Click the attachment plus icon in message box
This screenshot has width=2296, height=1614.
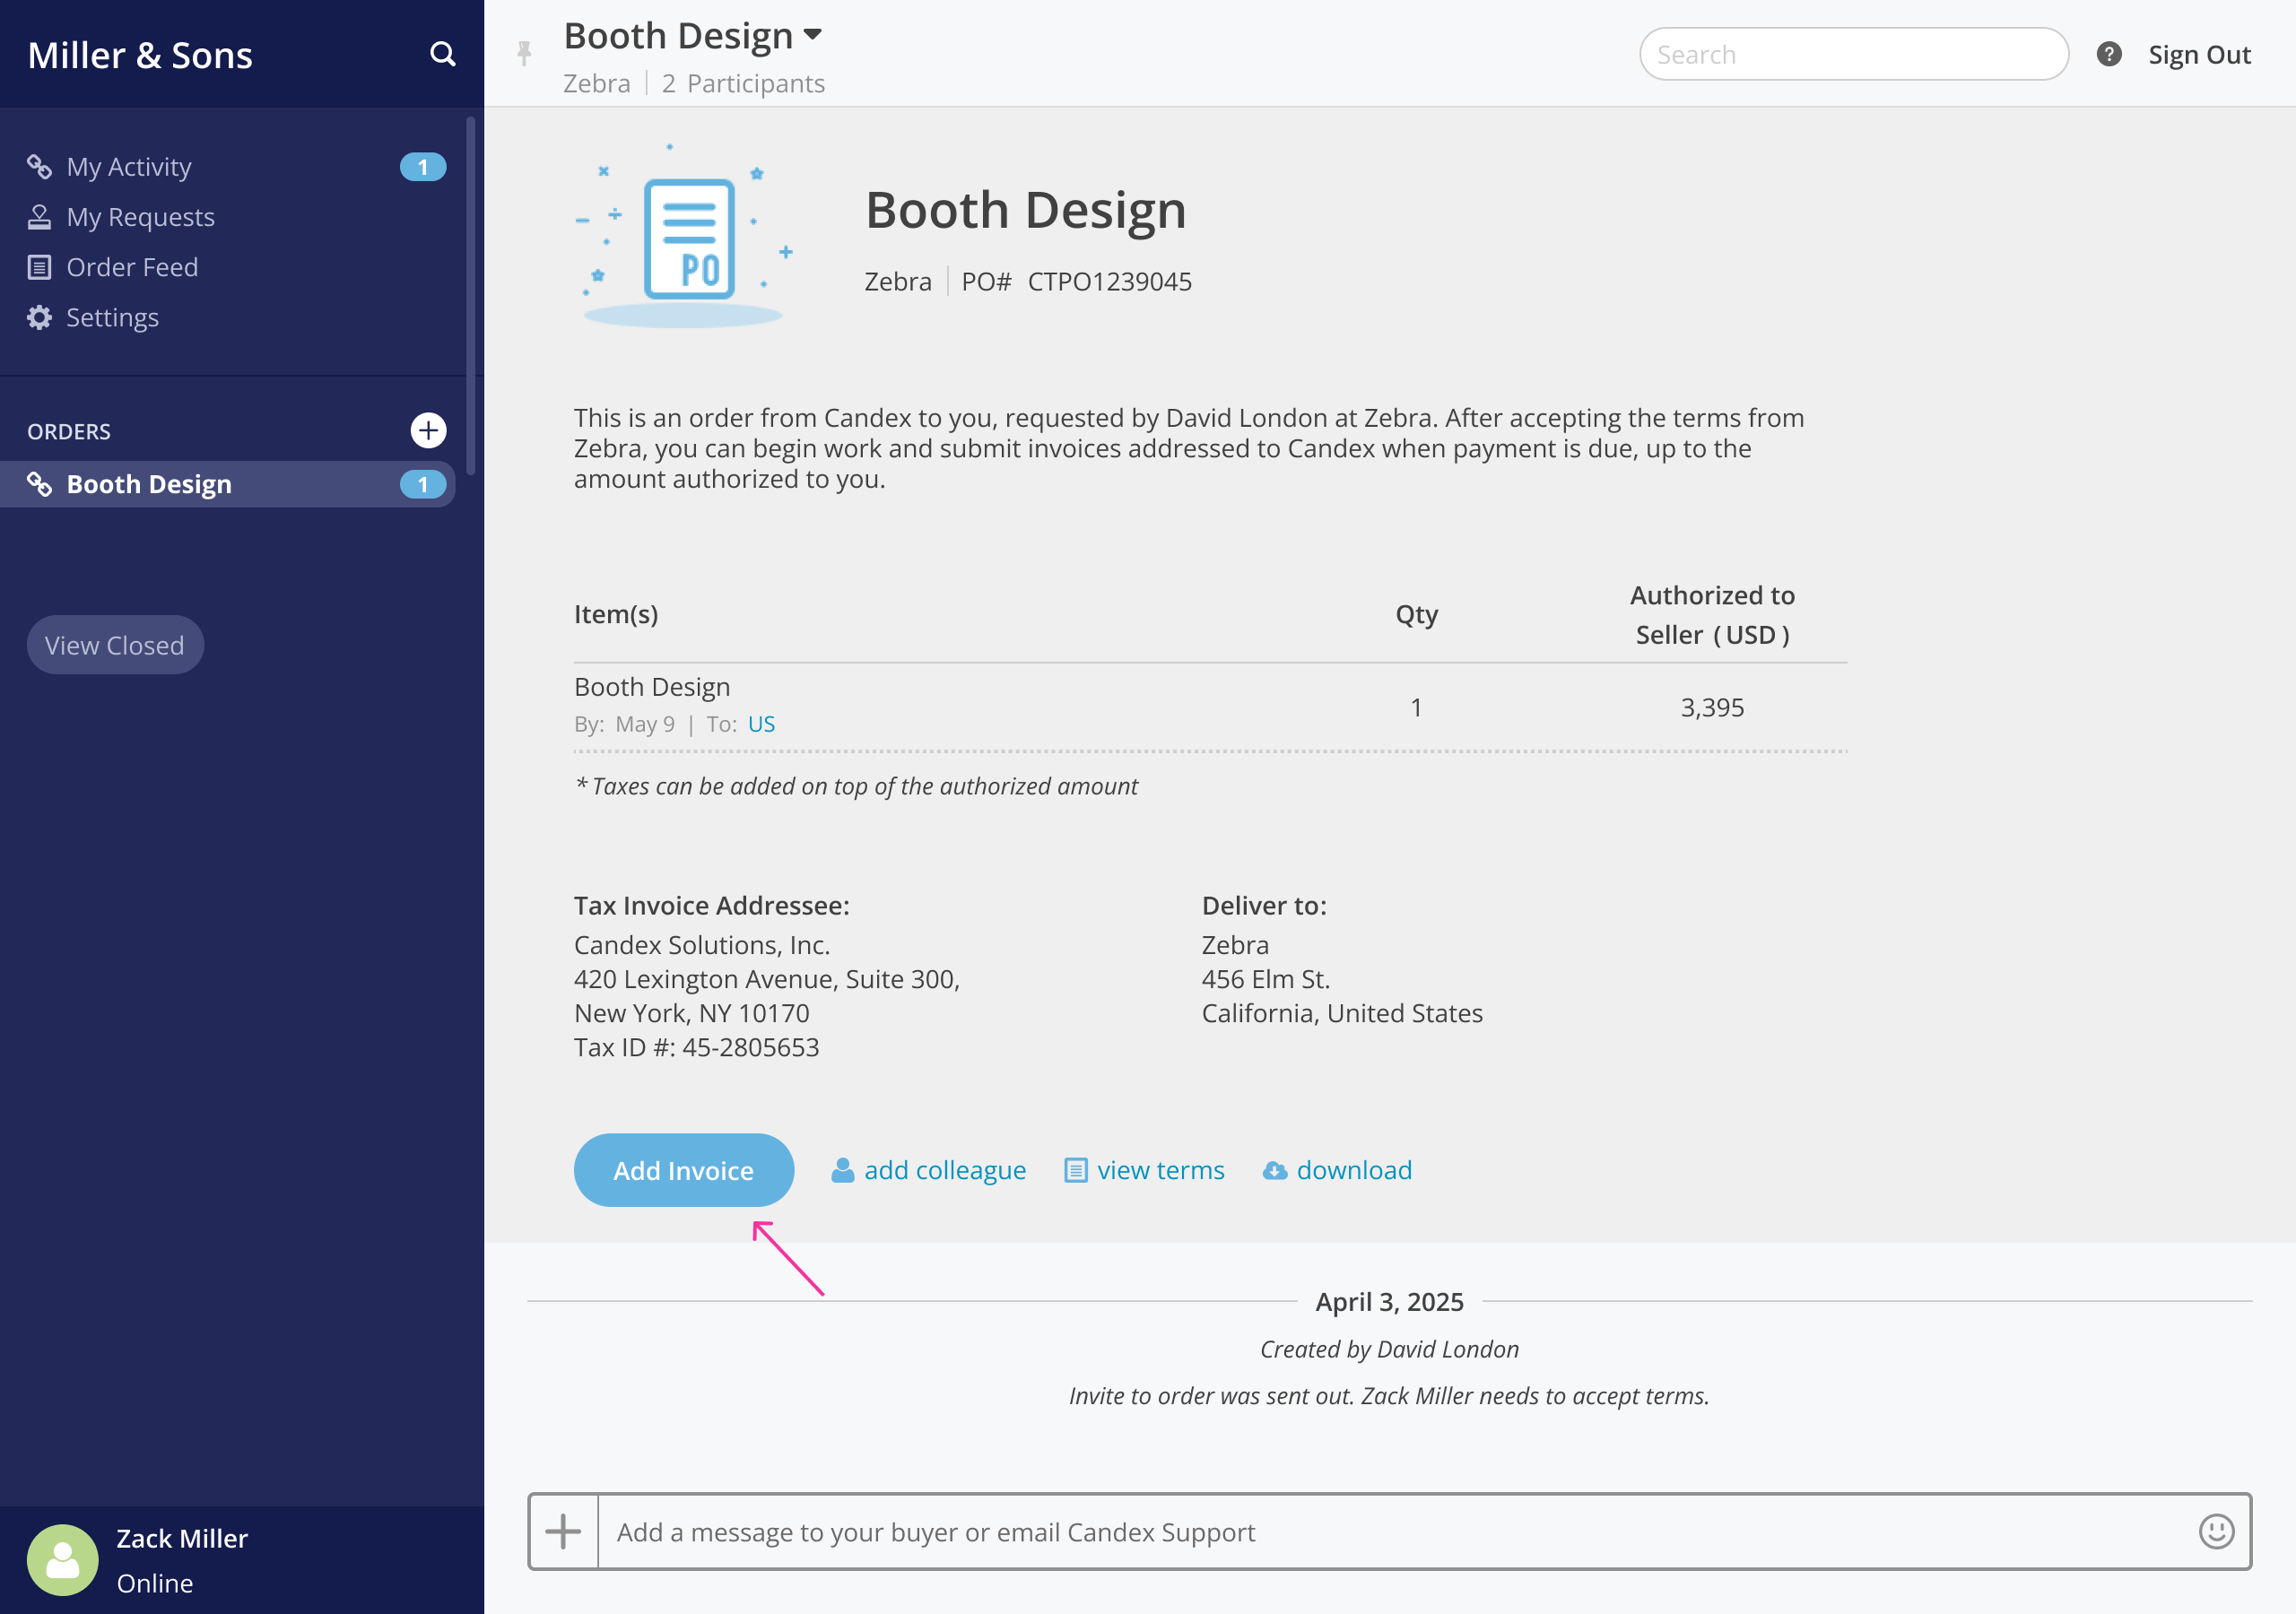[563, 1531]
